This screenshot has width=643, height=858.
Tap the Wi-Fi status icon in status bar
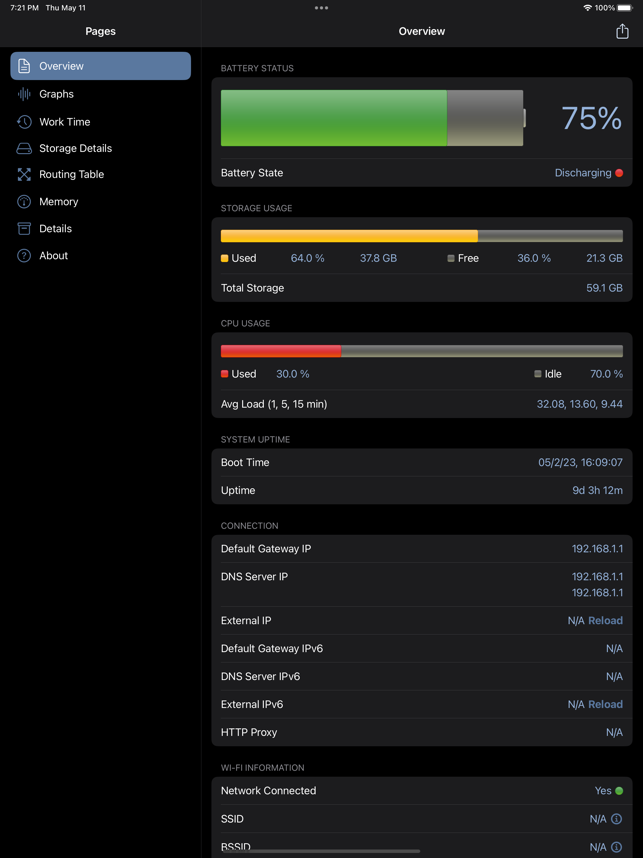588,8
